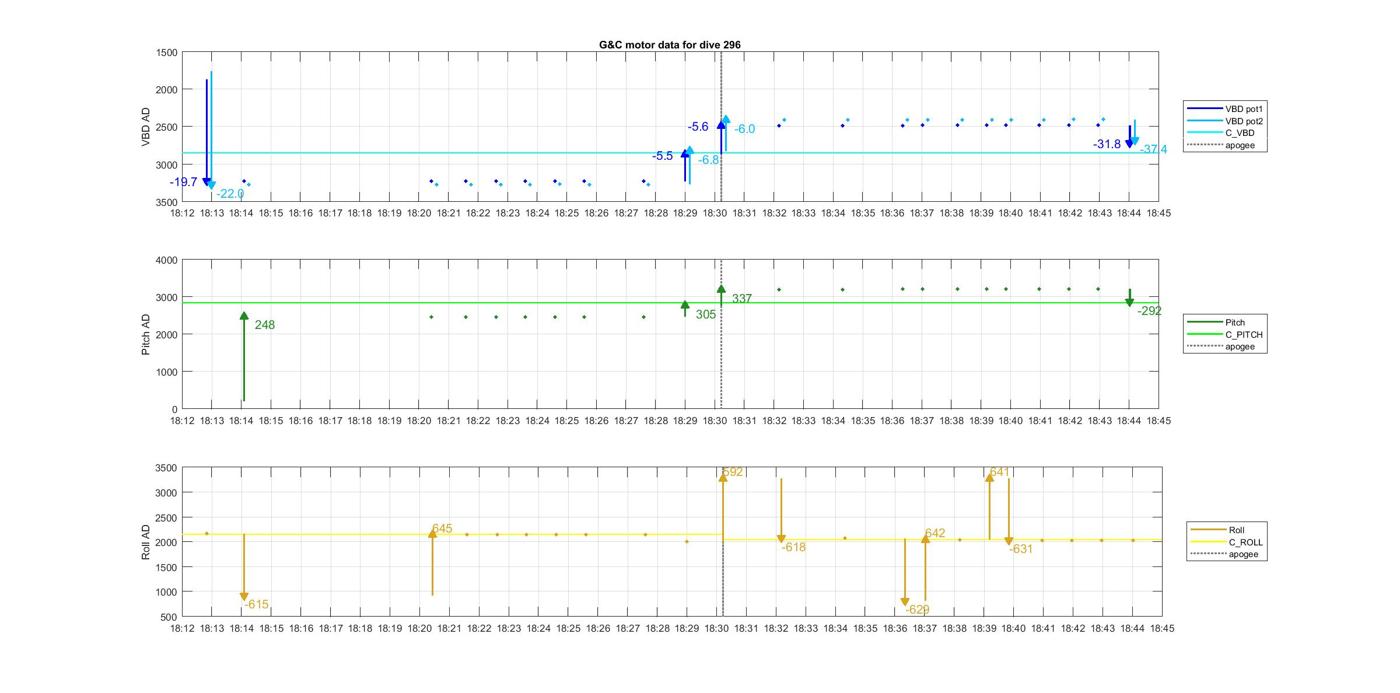The image size is (1400, 693).
Task: Click the '-631' roll data label
Action: 1021,549
